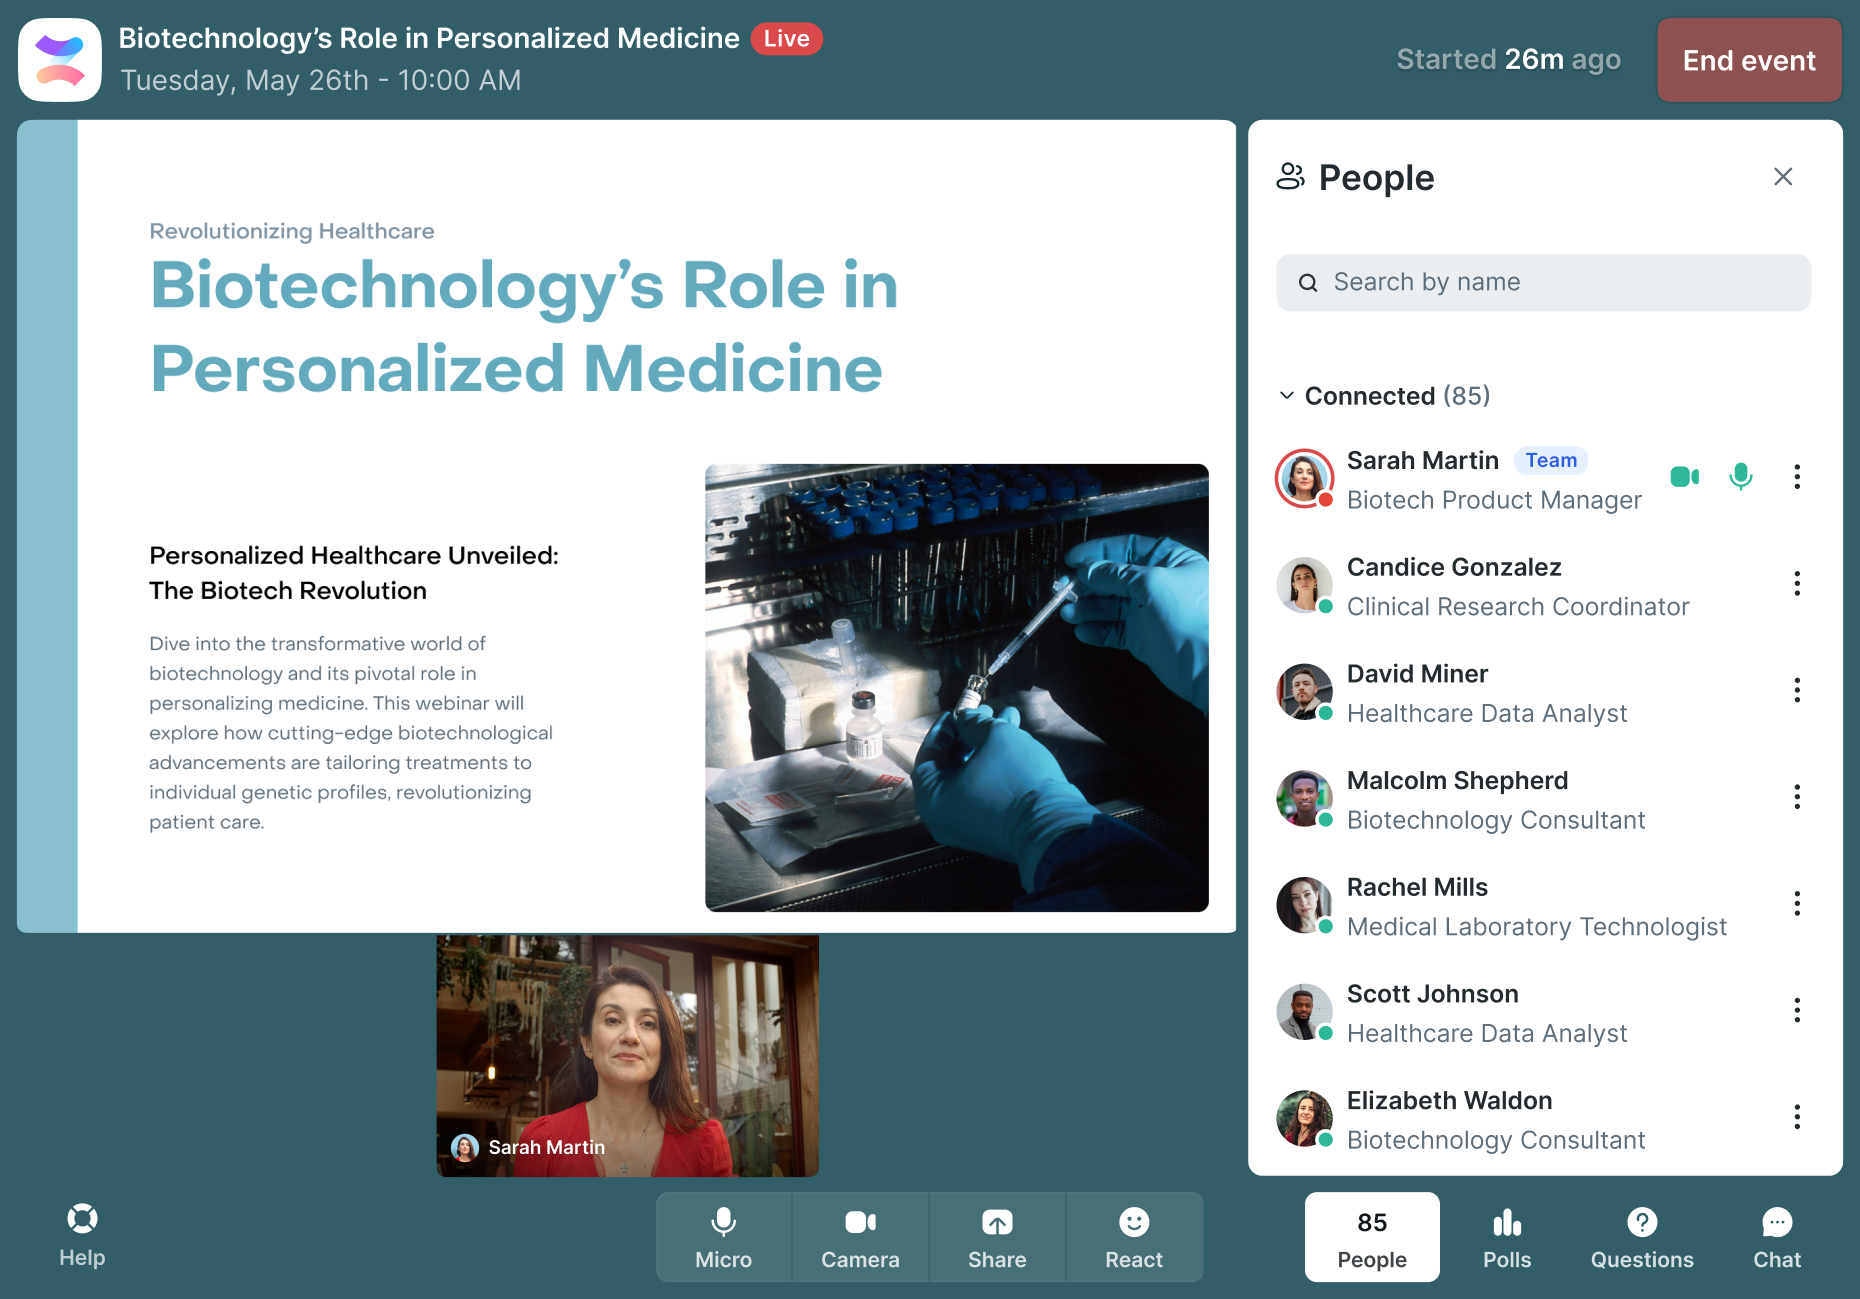Open the Share screen option

click(x=997, y=1237)
